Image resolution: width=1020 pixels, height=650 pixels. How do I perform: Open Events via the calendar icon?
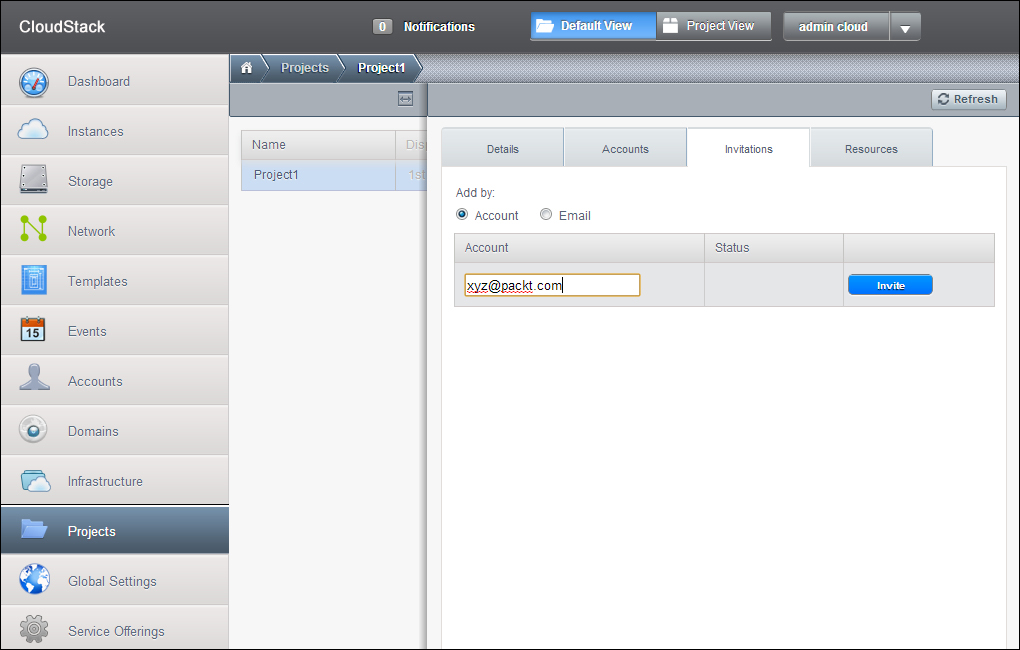click(34, 331)
